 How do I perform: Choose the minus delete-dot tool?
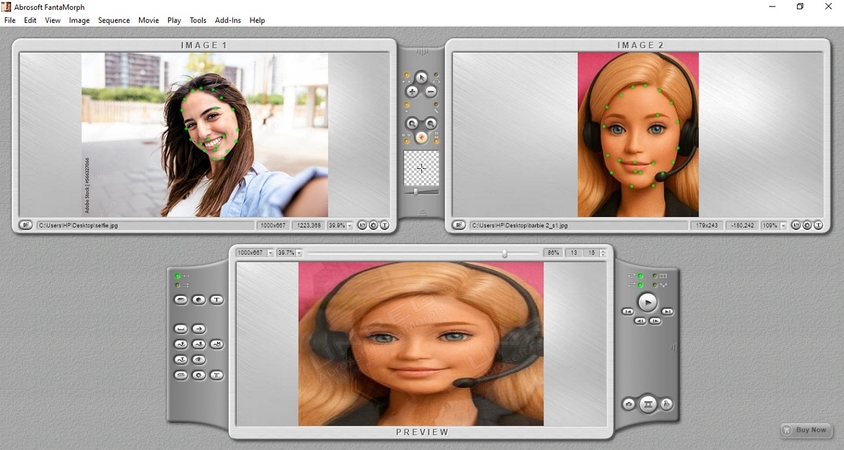click(x=431, y=92)
